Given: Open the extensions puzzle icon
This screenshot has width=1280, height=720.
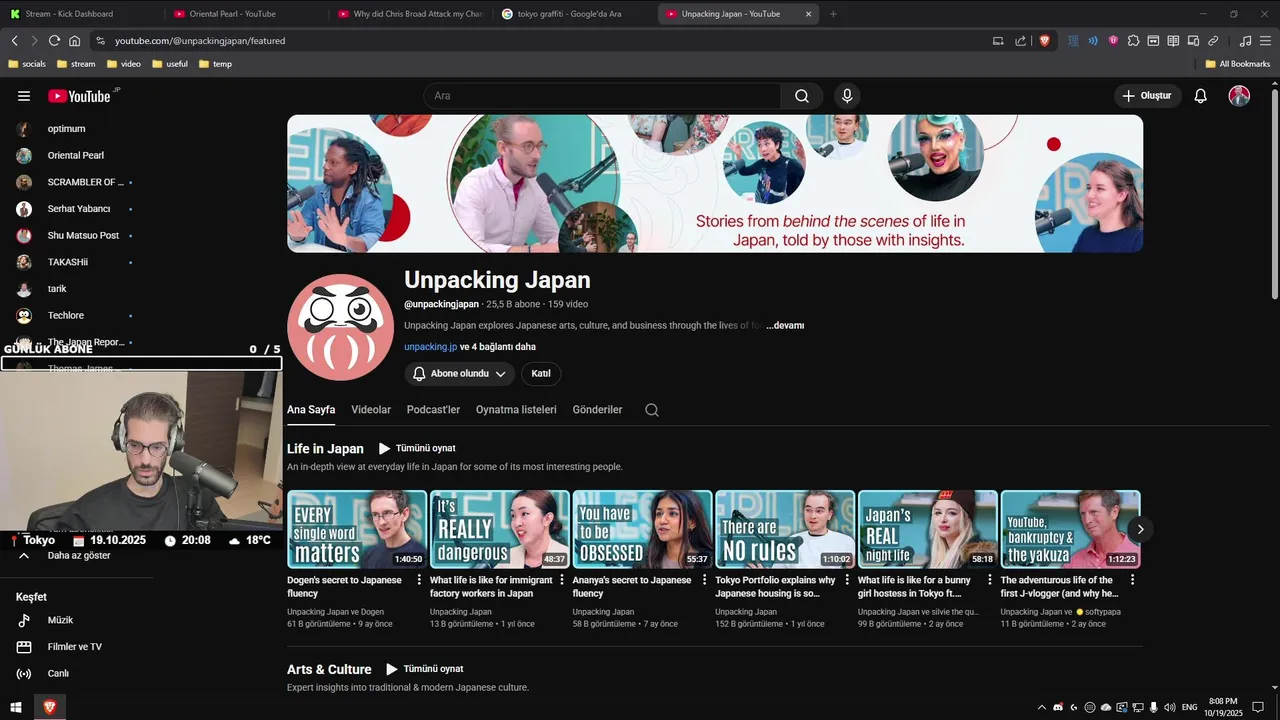Looking at the screenshot, I should 1133,41.
